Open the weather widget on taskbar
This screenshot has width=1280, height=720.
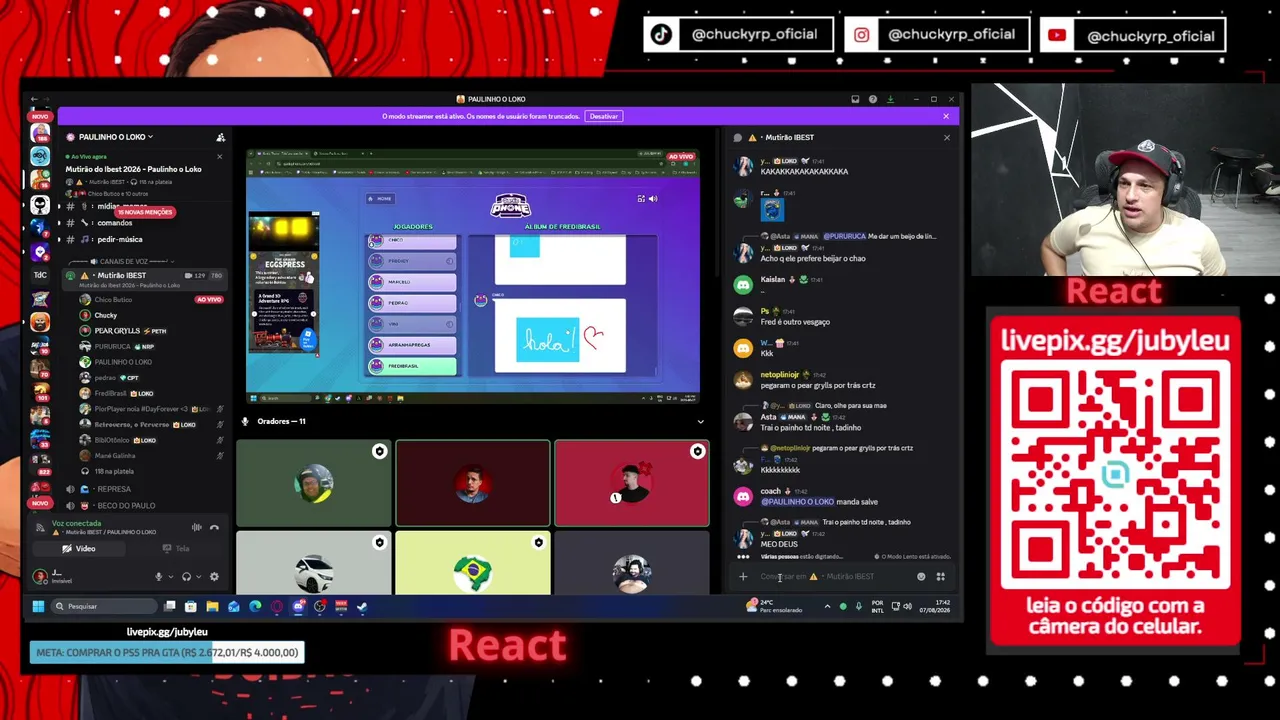(775, 606)
